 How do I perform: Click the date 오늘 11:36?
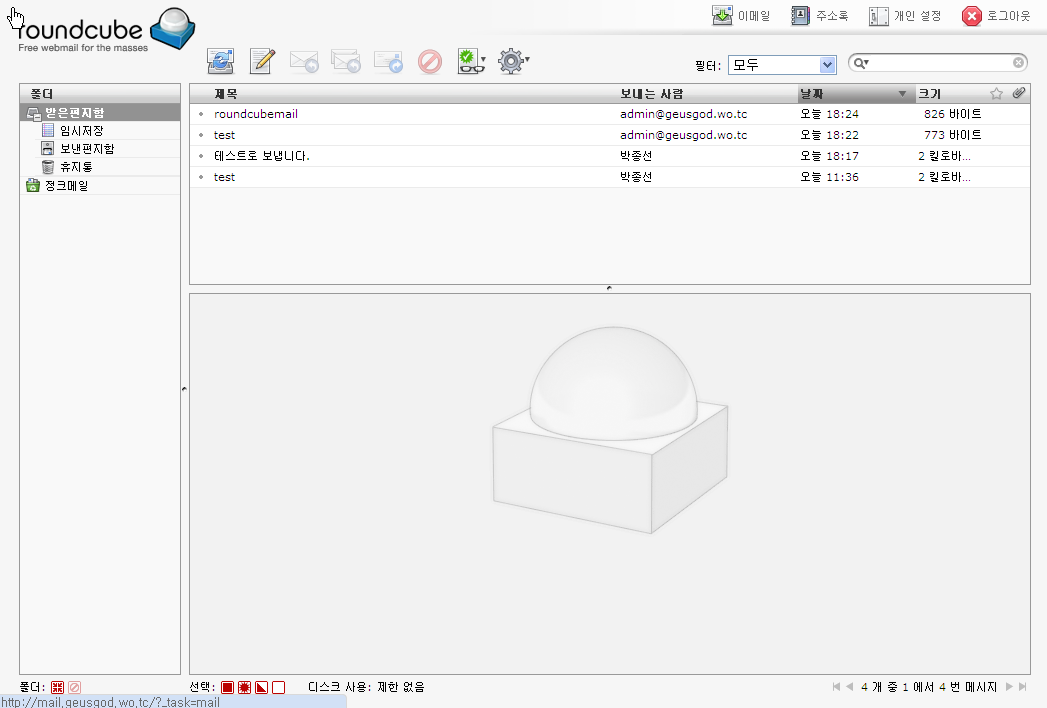coord(829,177)
